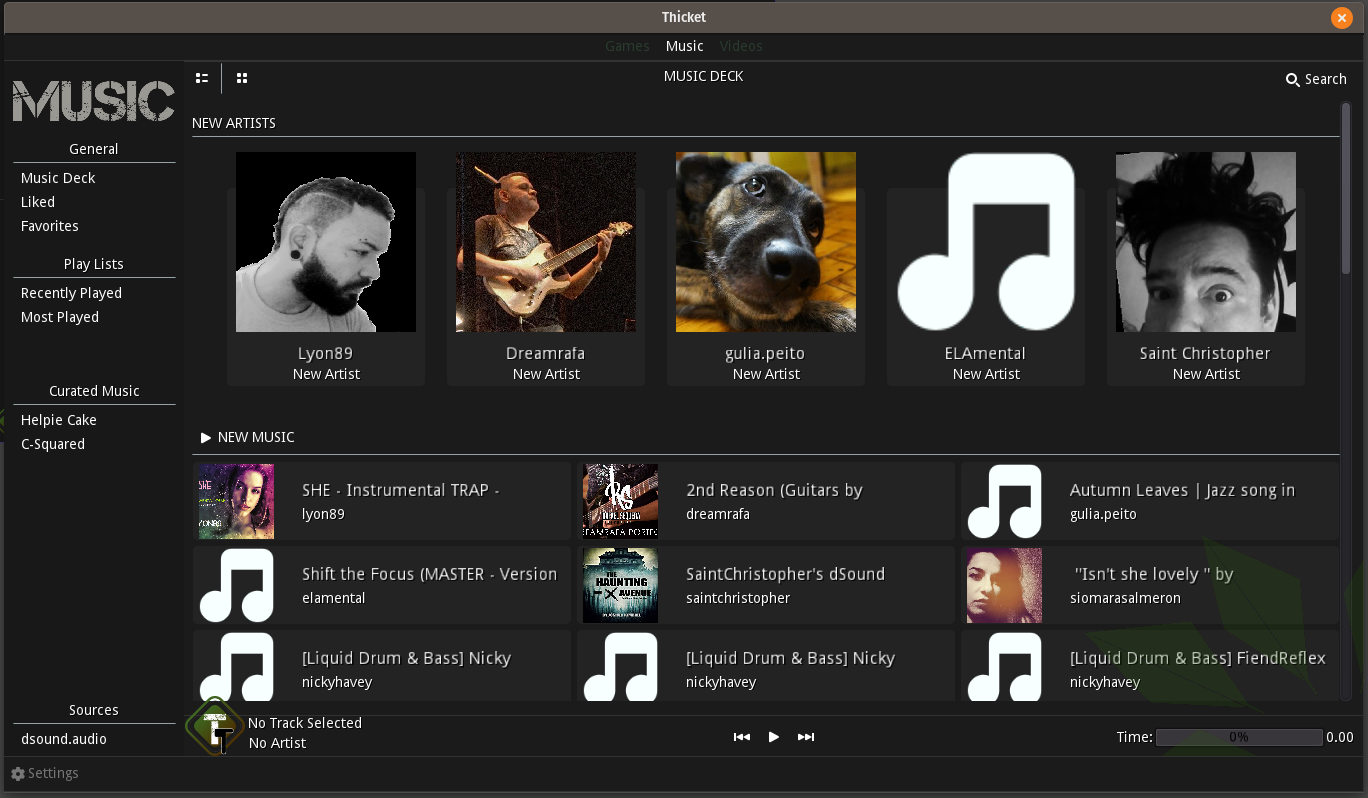This screenshot has height=798, width=1368.
Task: Skip to the next track
Action: pos(806,737)
